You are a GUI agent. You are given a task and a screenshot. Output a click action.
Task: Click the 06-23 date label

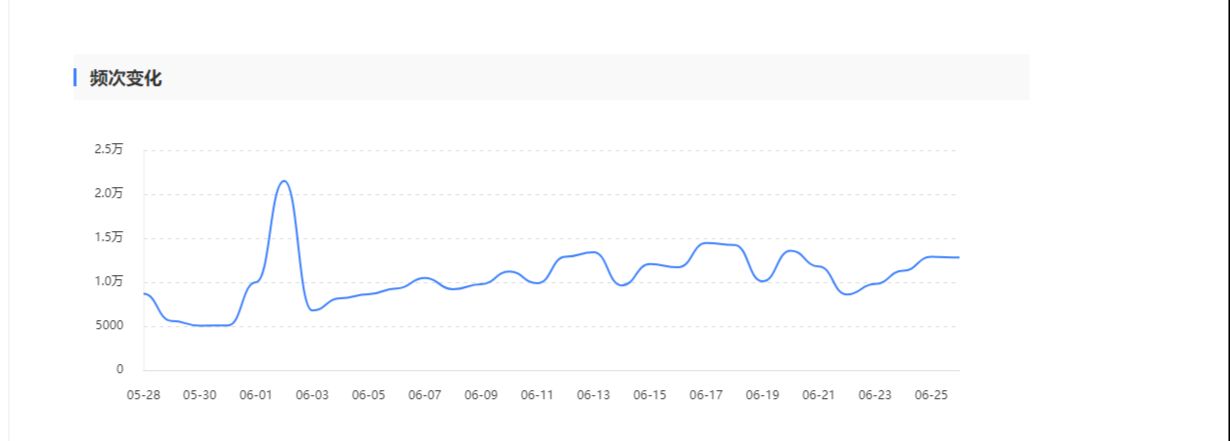point(875,395)
